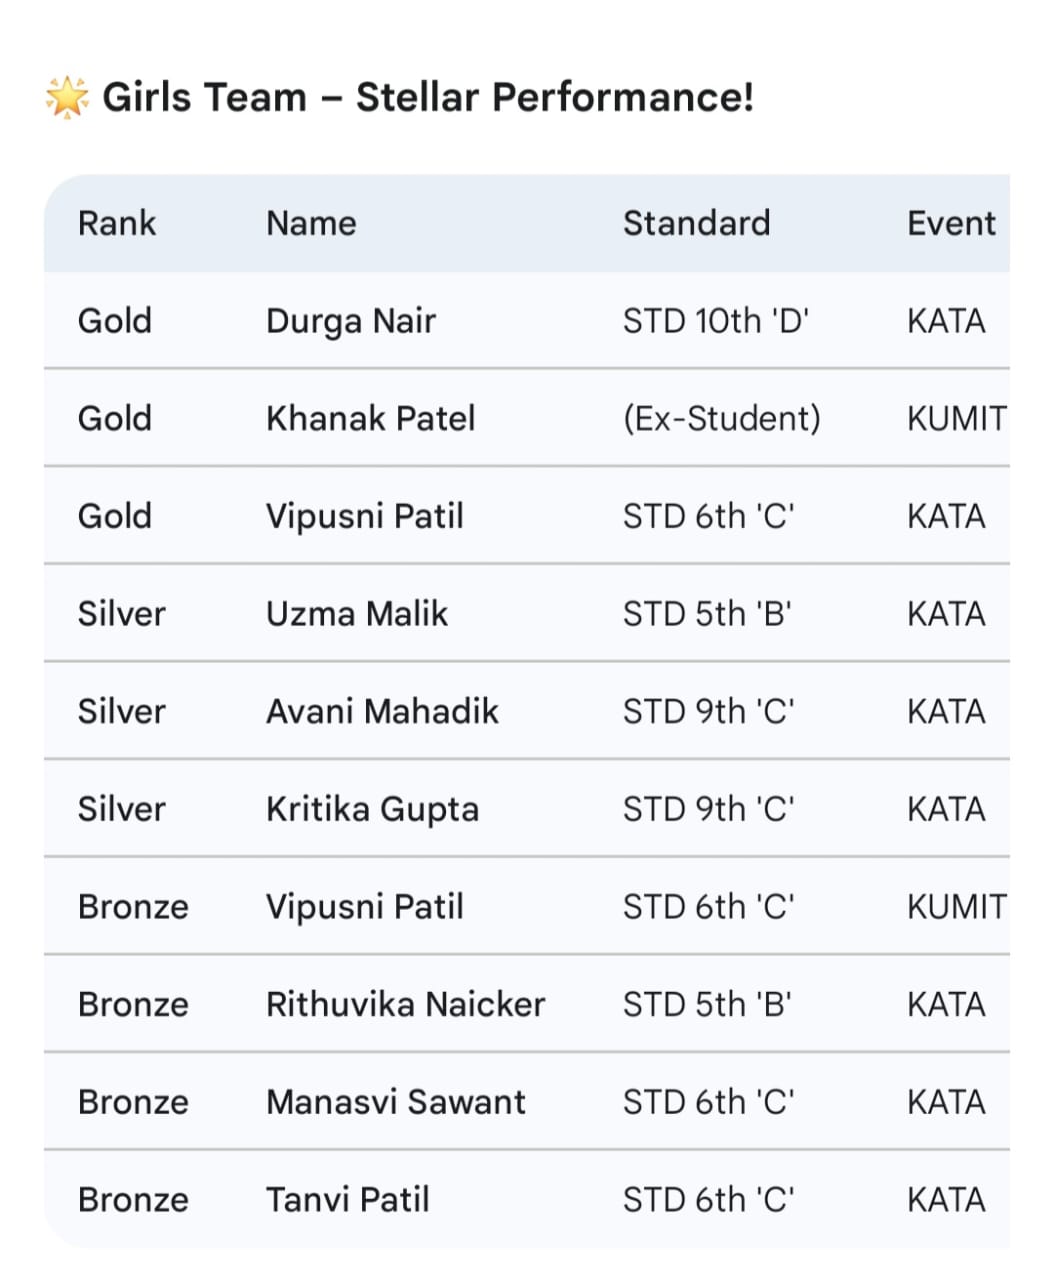
Task: Click the Event column header
Action: coord(950,223)
